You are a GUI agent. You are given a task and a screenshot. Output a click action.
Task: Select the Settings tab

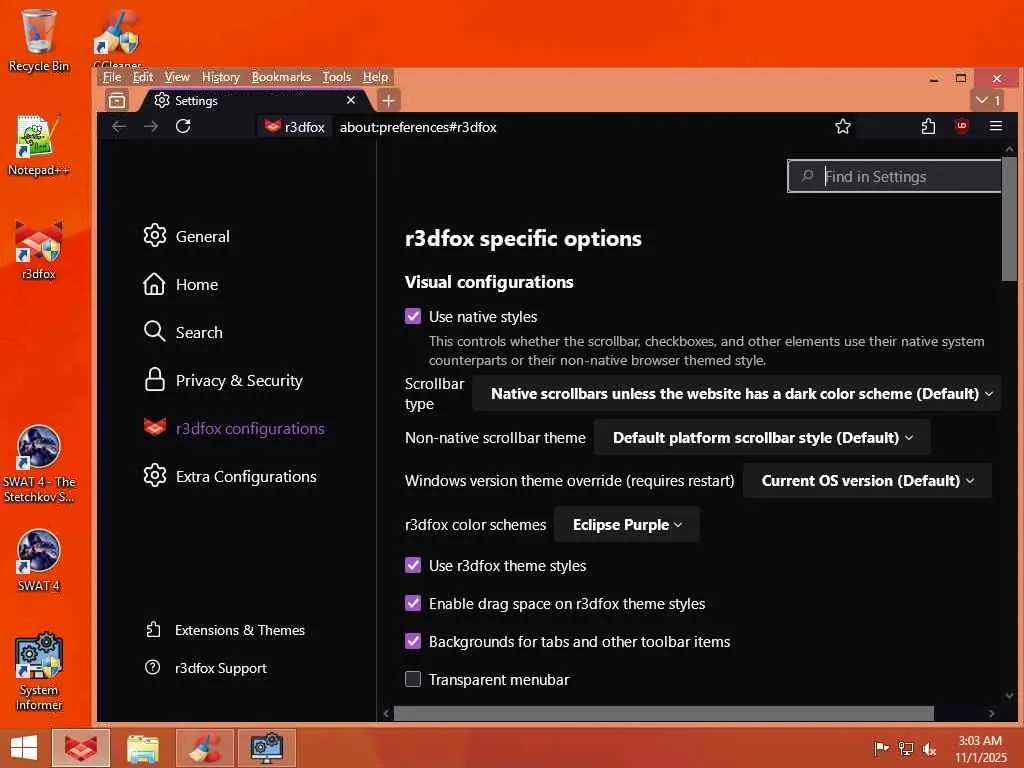(255, 101)
